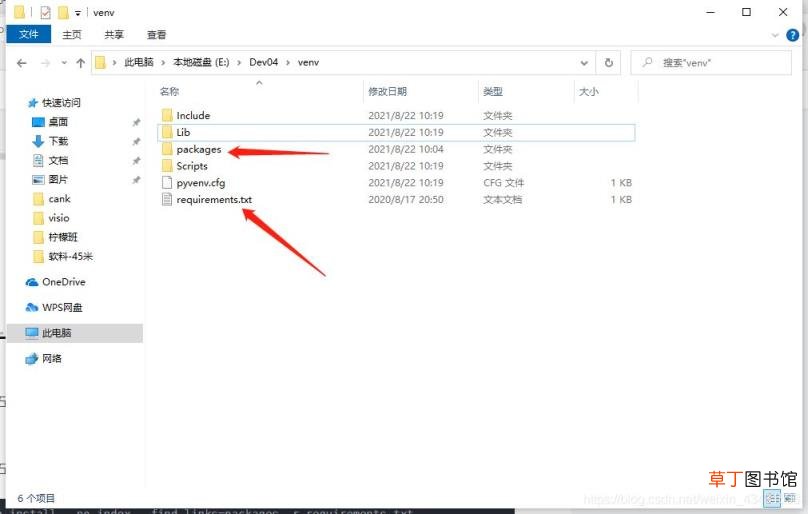Sort by the 类型 column header
The image size is (808, 514).
click(493, 91)
